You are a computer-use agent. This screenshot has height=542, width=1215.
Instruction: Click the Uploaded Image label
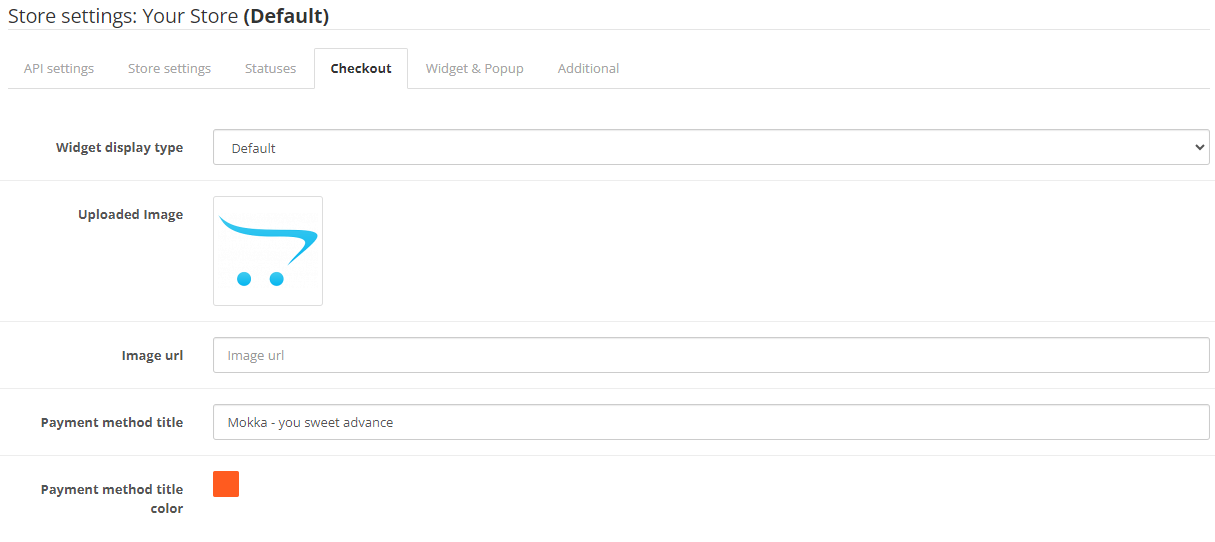130,215
